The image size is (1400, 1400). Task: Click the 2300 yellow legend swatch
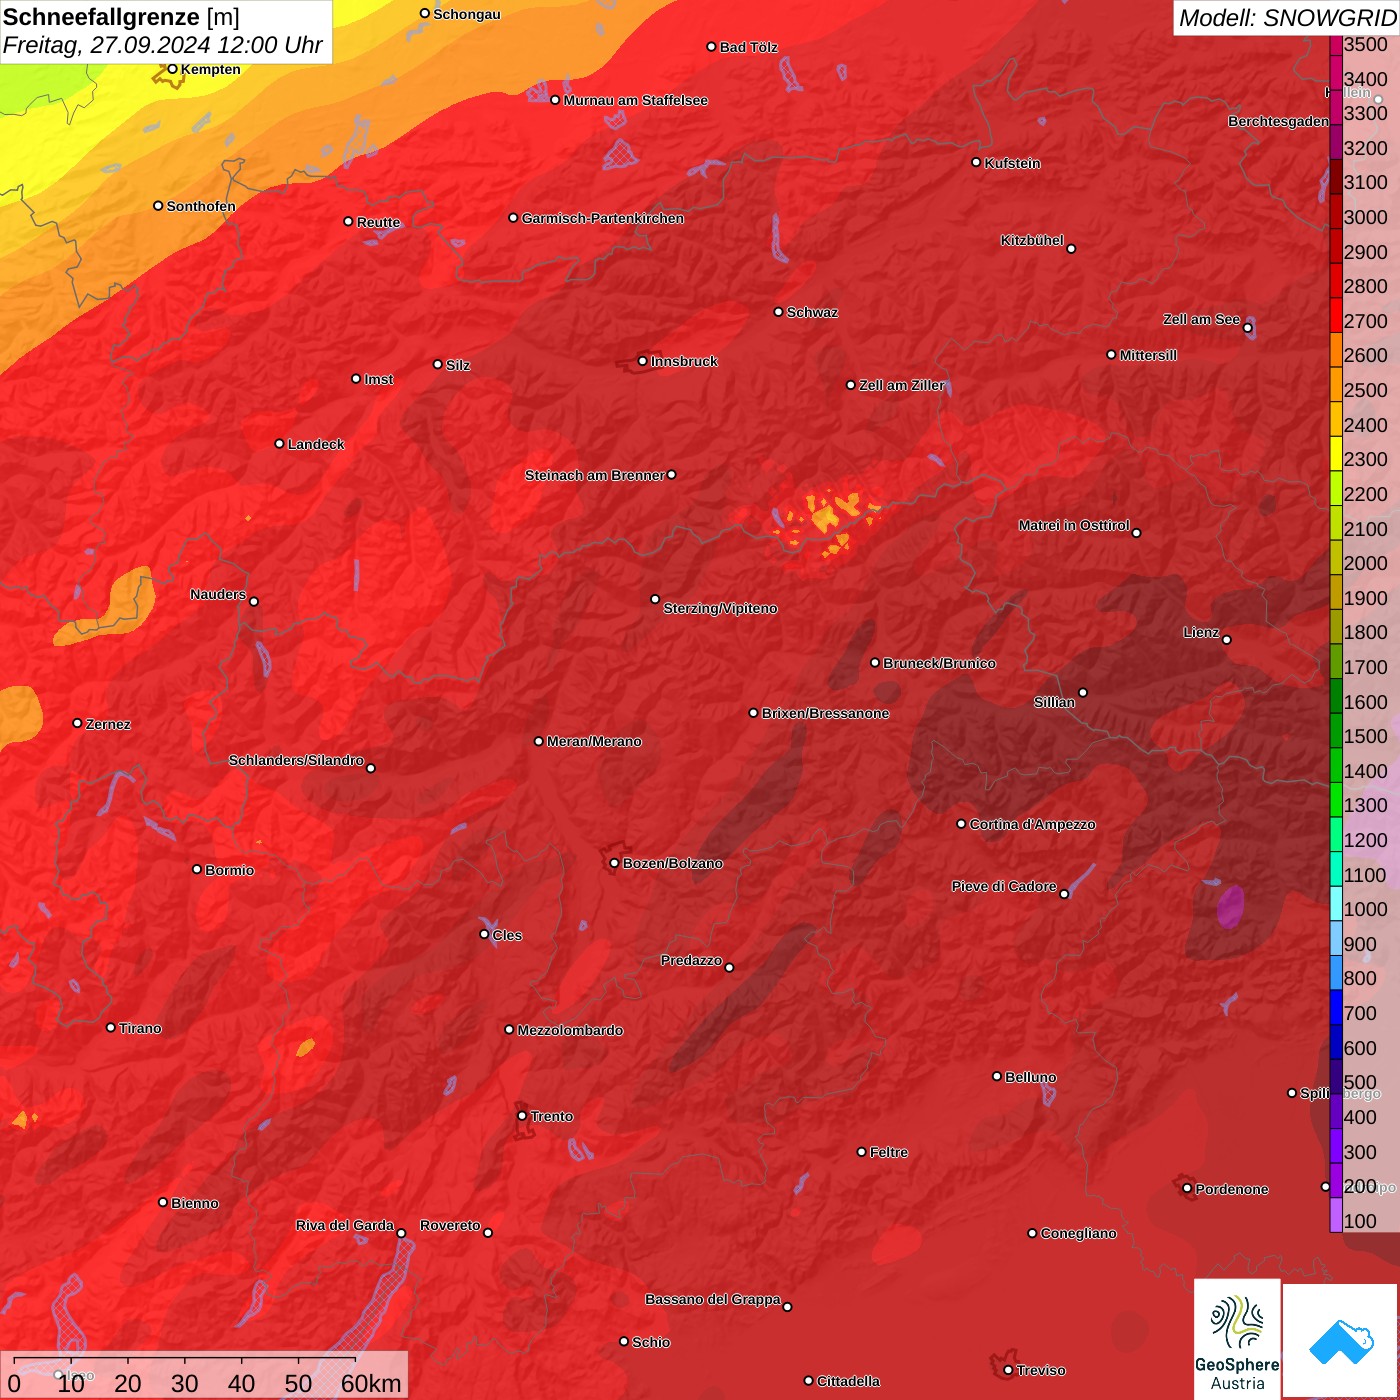pyautogui.click(x=1336, y=453)
